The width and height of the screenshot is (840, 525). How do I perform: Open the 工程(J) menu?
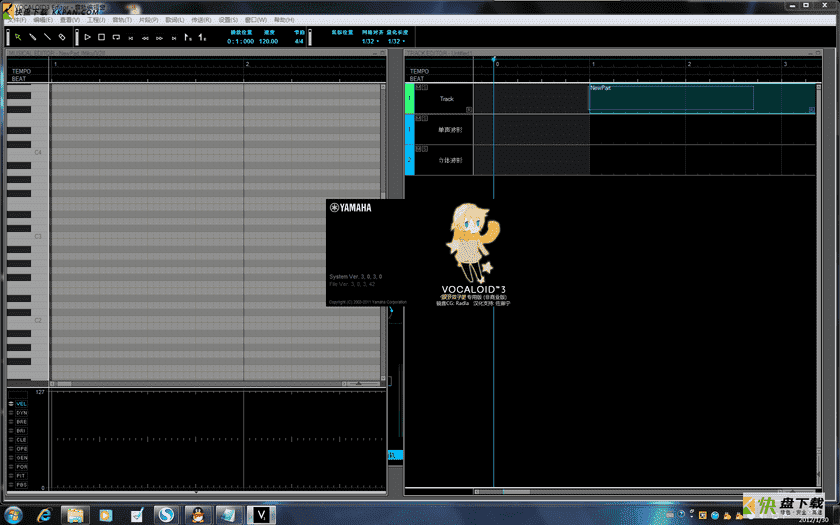[x=96, y=20]
